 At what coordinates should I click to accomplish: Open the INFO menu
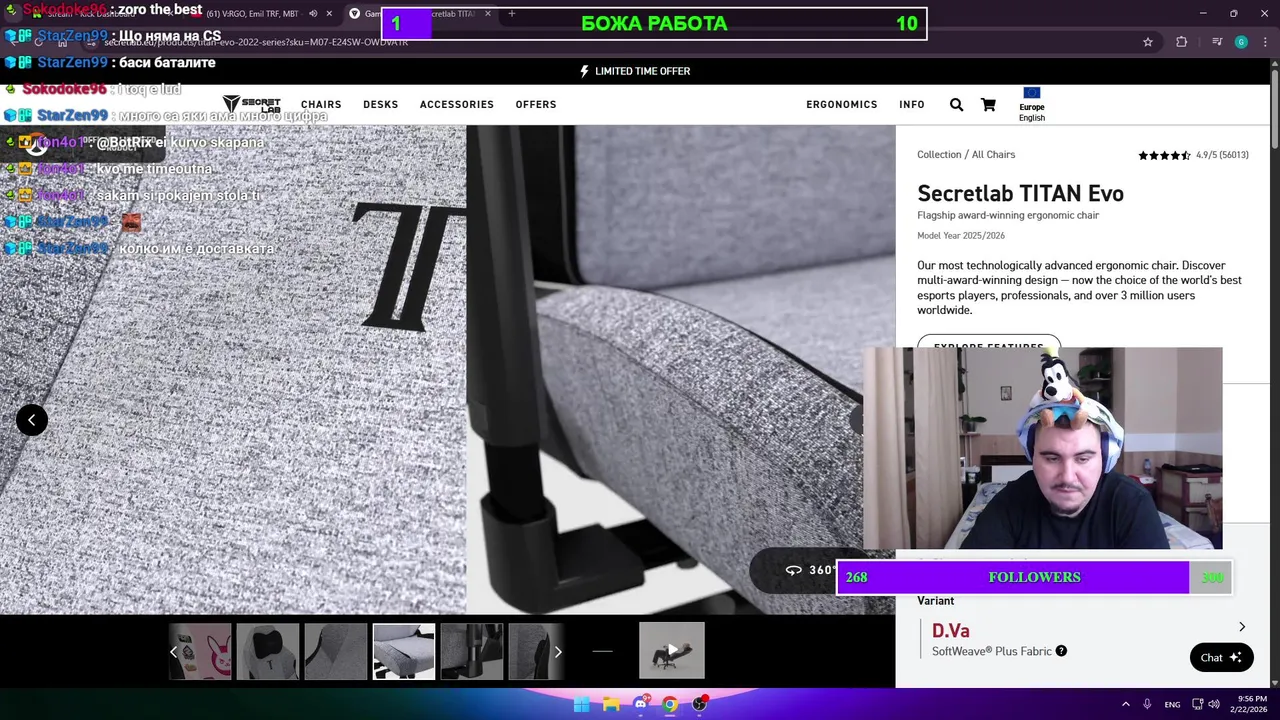pyautogui.click(x=912, y=104)
